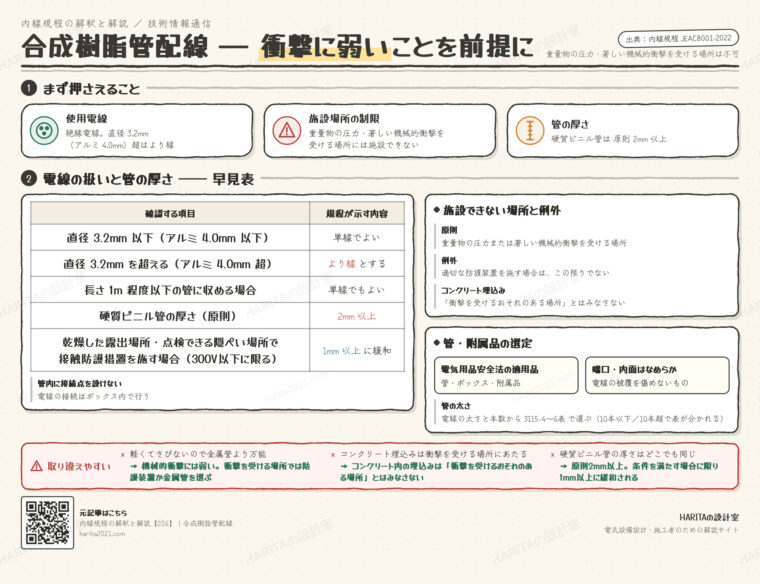Select the red cell 2mm 以上
This screenshot has height=584, width=760.
pyautogui.click(x=357, y=316)
